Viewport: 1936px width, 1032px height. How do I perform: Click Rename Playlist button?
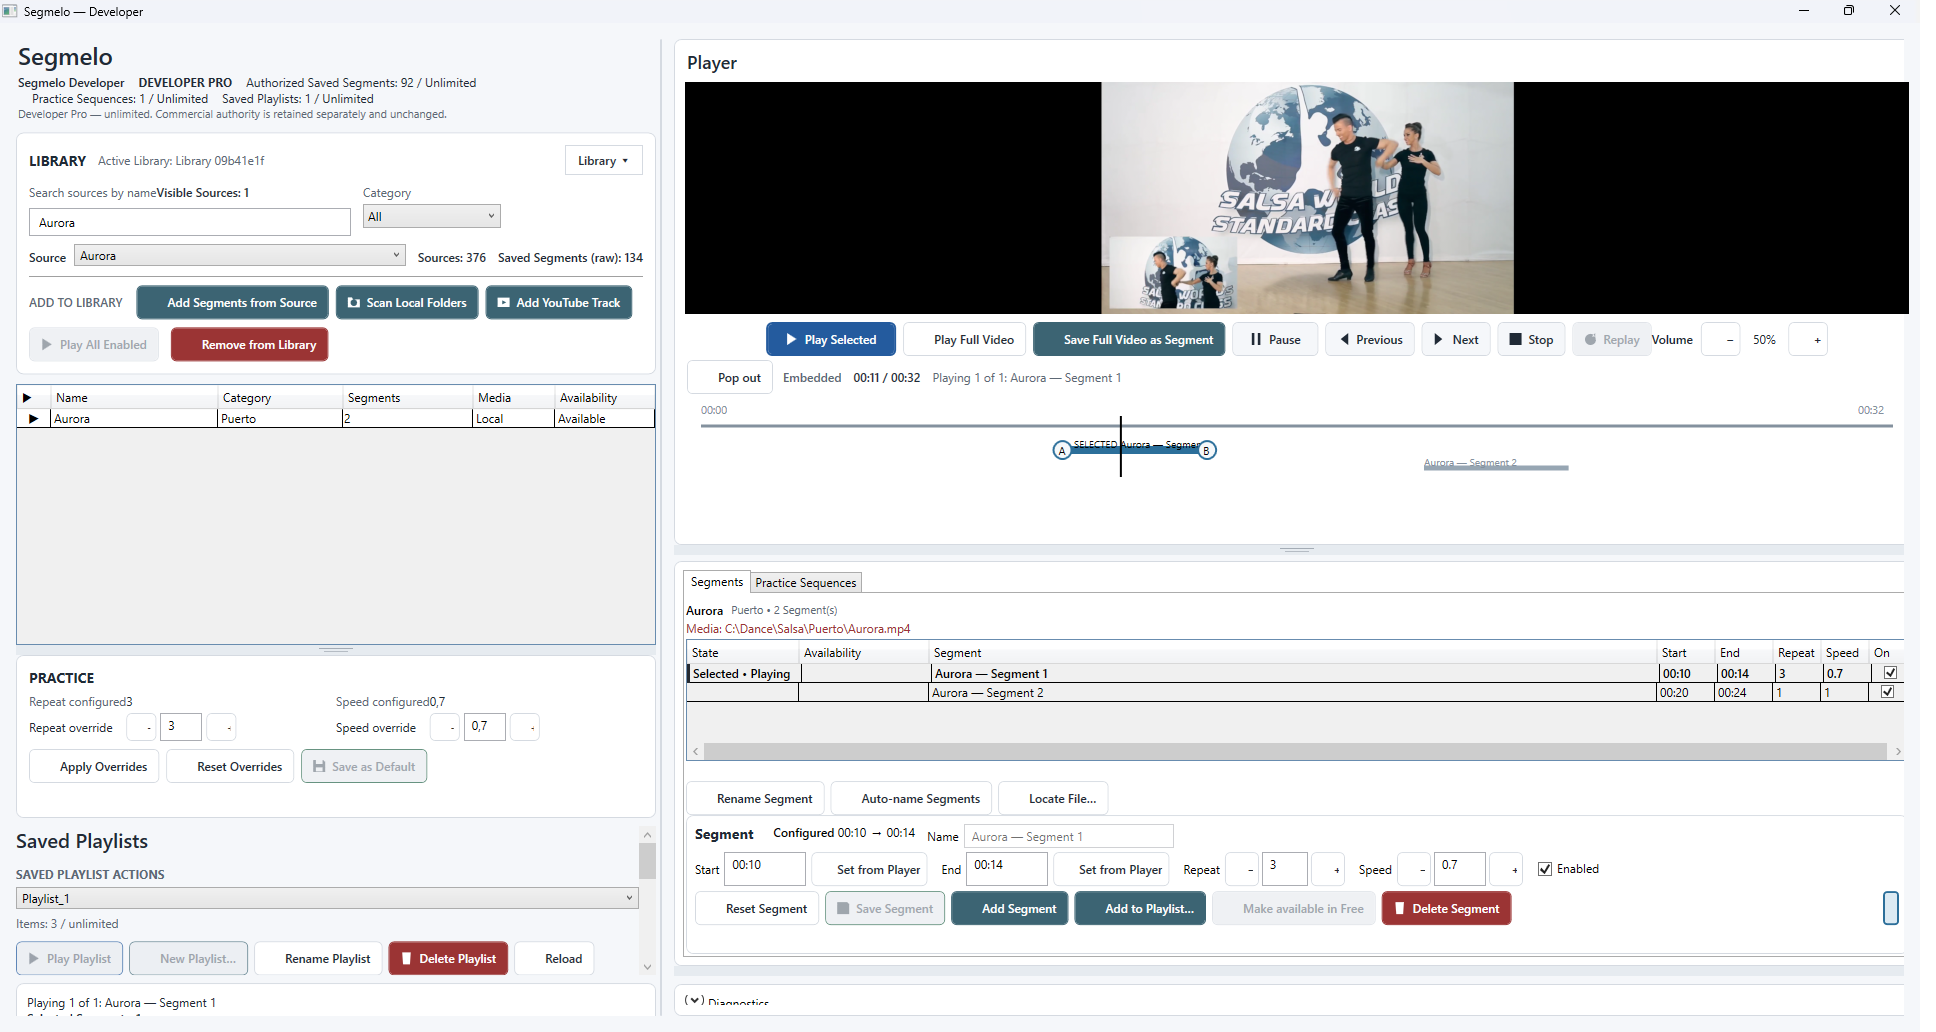pyautogui.click(x=318, y=959)
